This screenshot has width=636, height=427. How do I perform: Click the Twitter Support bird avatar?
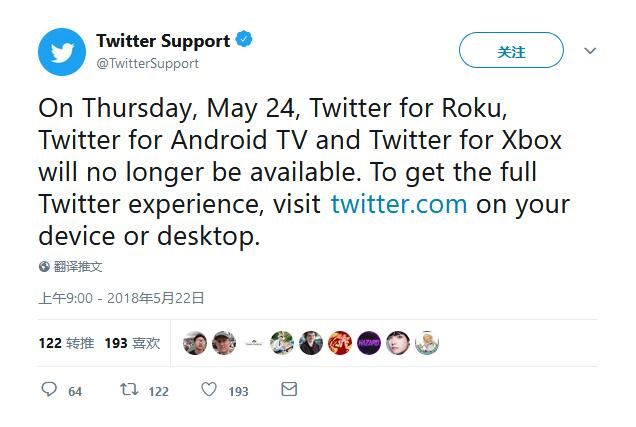(62, 51)
